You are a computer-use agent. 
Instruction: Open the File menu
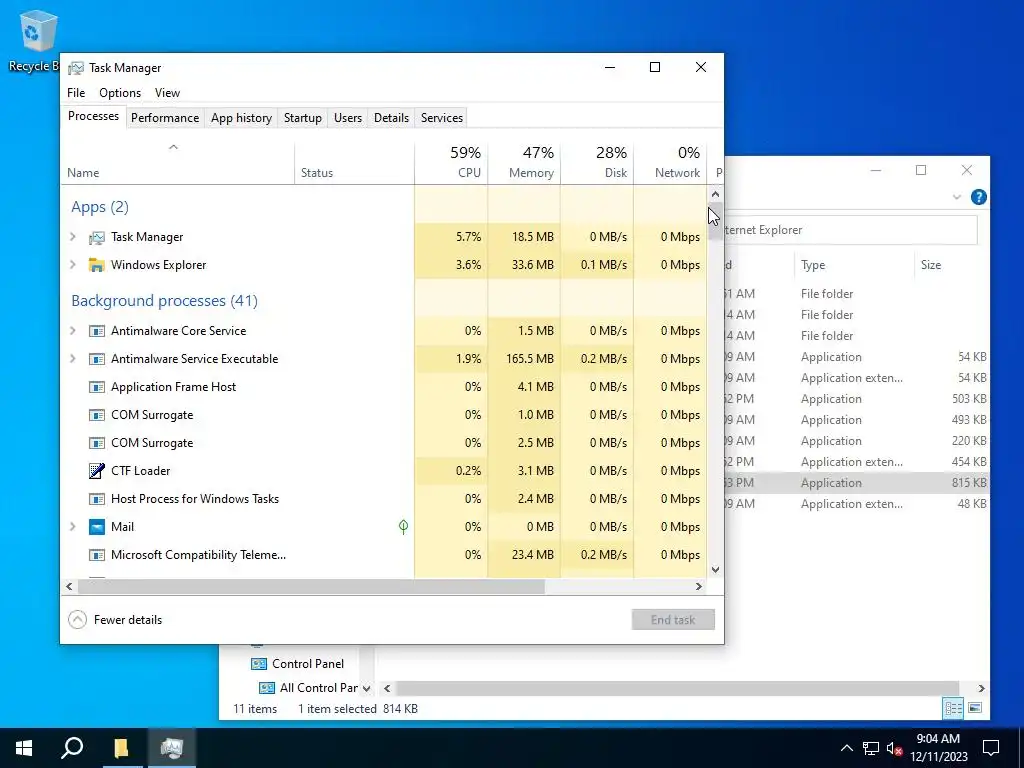pos(76,93)
